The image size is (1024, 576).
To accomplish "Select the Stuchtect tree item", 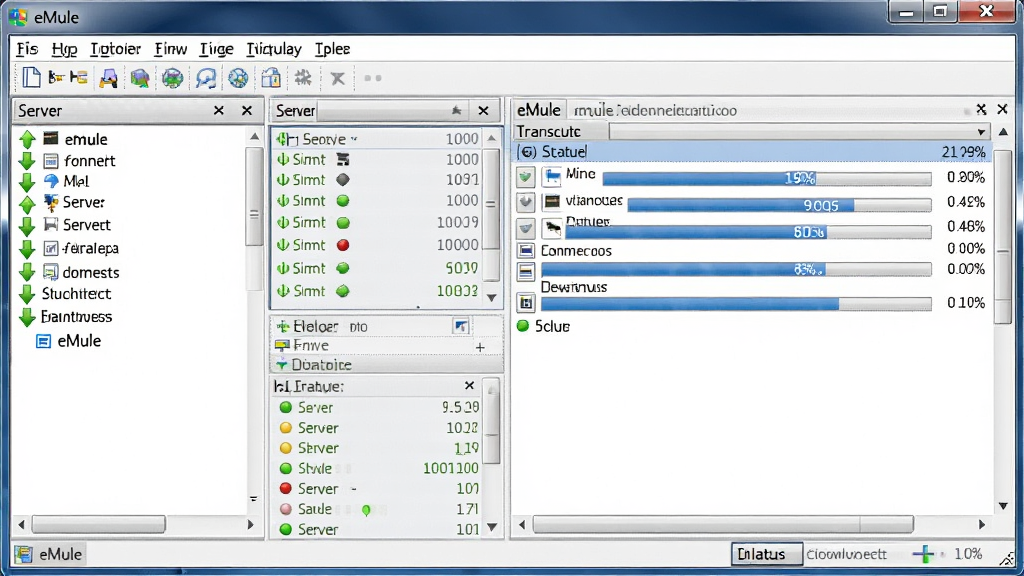I will tap(76, 294).
